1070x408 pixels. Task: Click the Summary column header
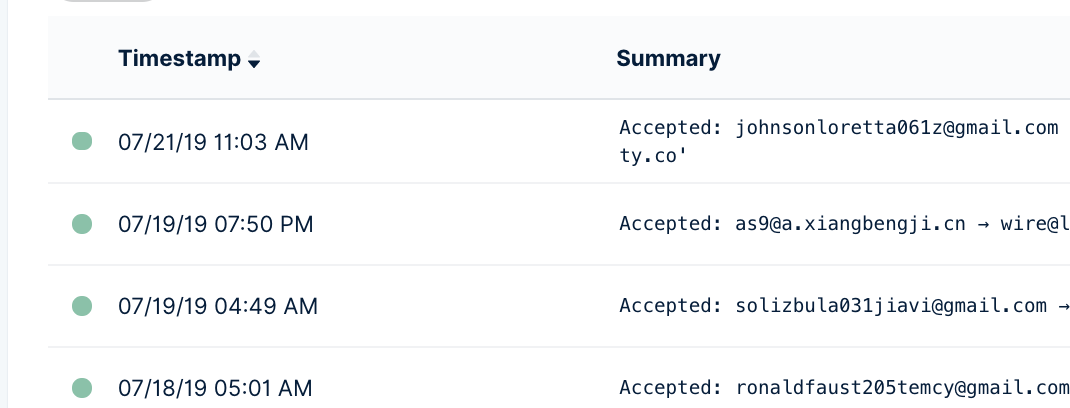[668, 59]
